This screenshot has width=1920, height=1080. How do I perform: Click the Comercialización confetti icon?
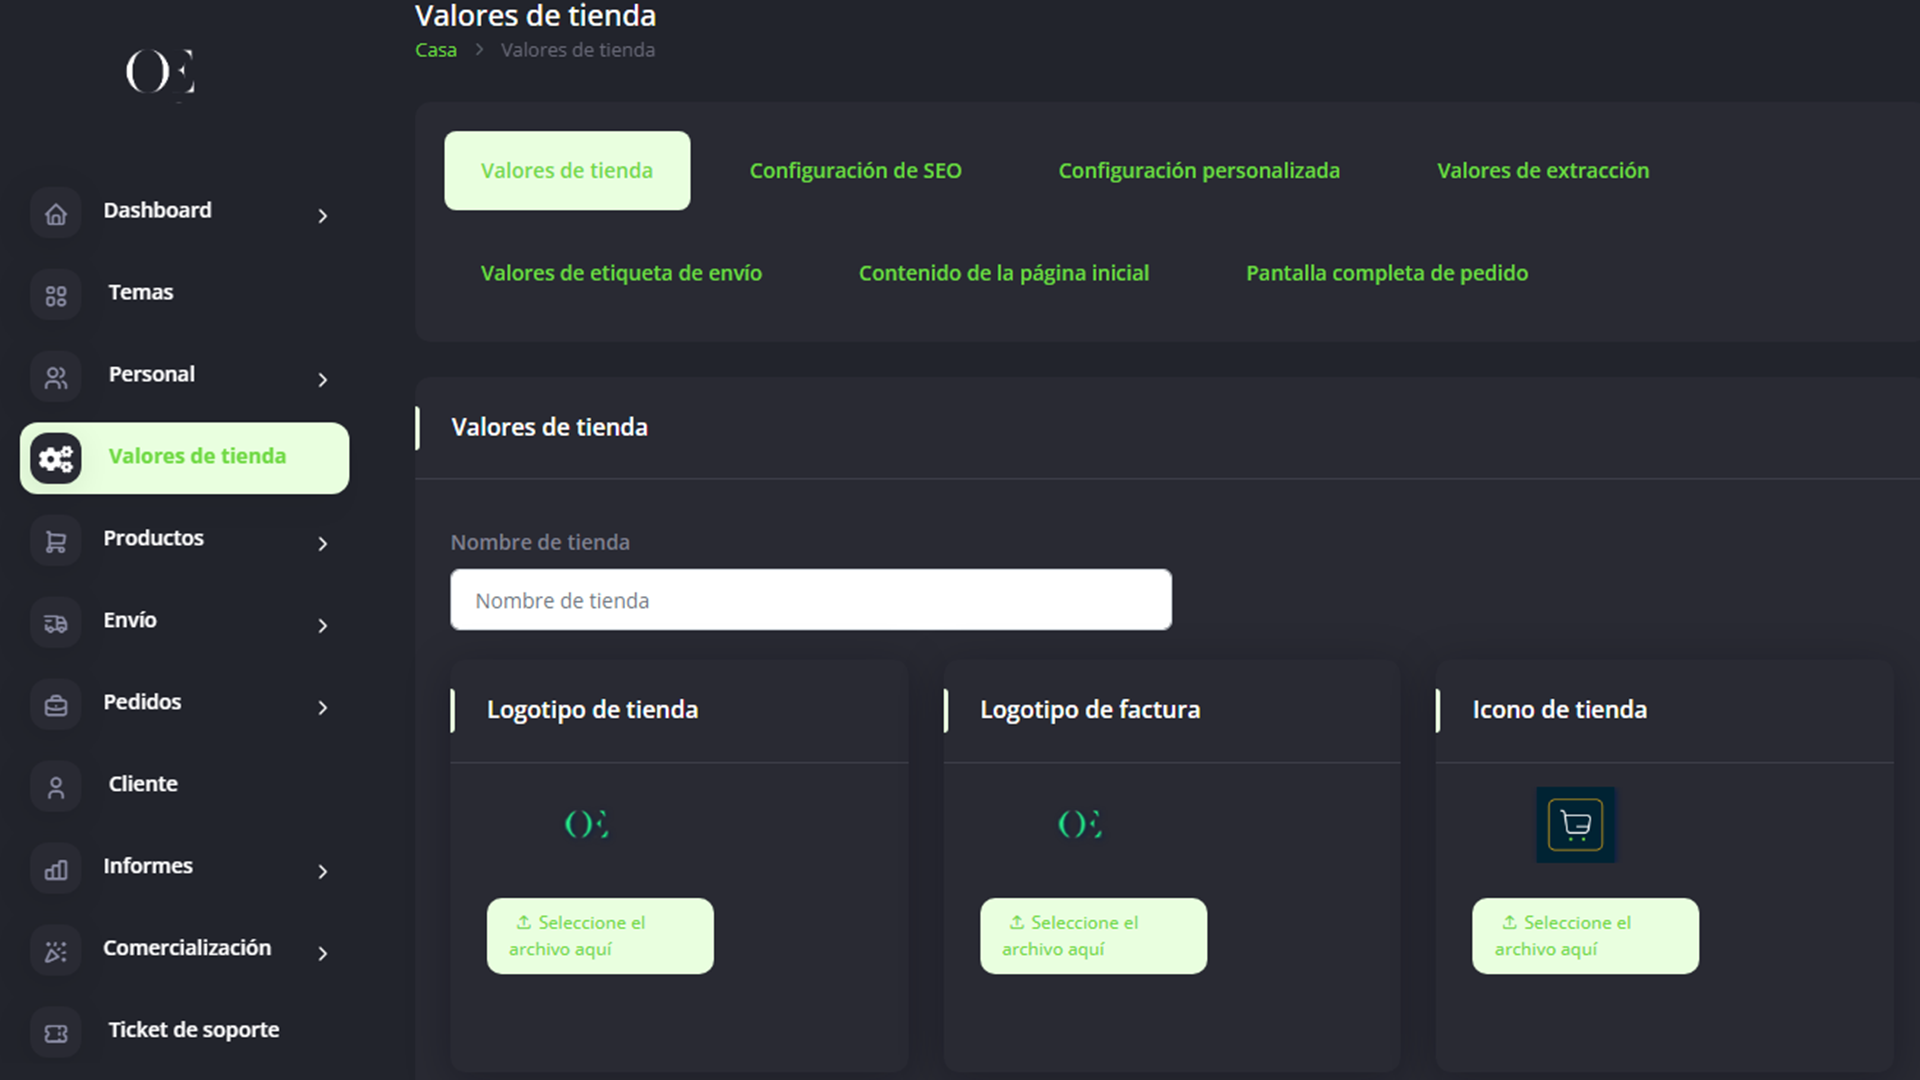(56, 952)
